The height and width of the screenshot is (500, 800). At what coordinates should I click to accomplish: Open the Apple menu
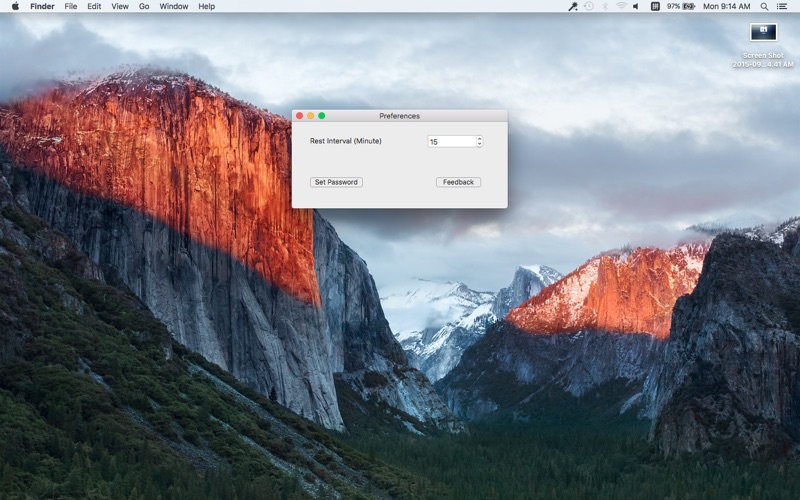pos(15,6)
